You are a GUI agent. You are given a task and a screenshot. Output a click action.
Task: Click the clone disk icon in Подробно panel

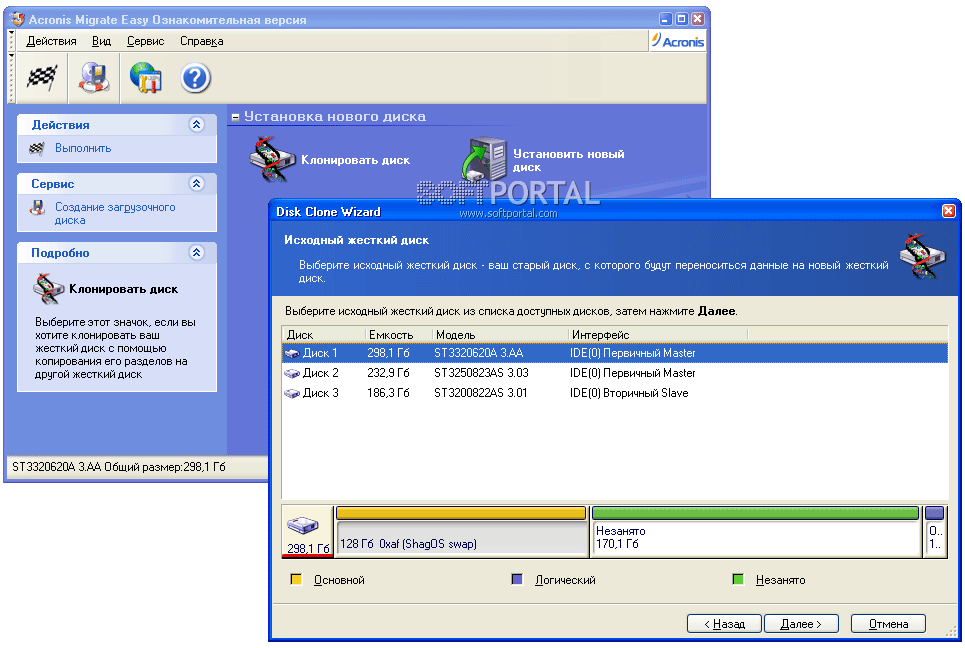click(x=49, y=289)
